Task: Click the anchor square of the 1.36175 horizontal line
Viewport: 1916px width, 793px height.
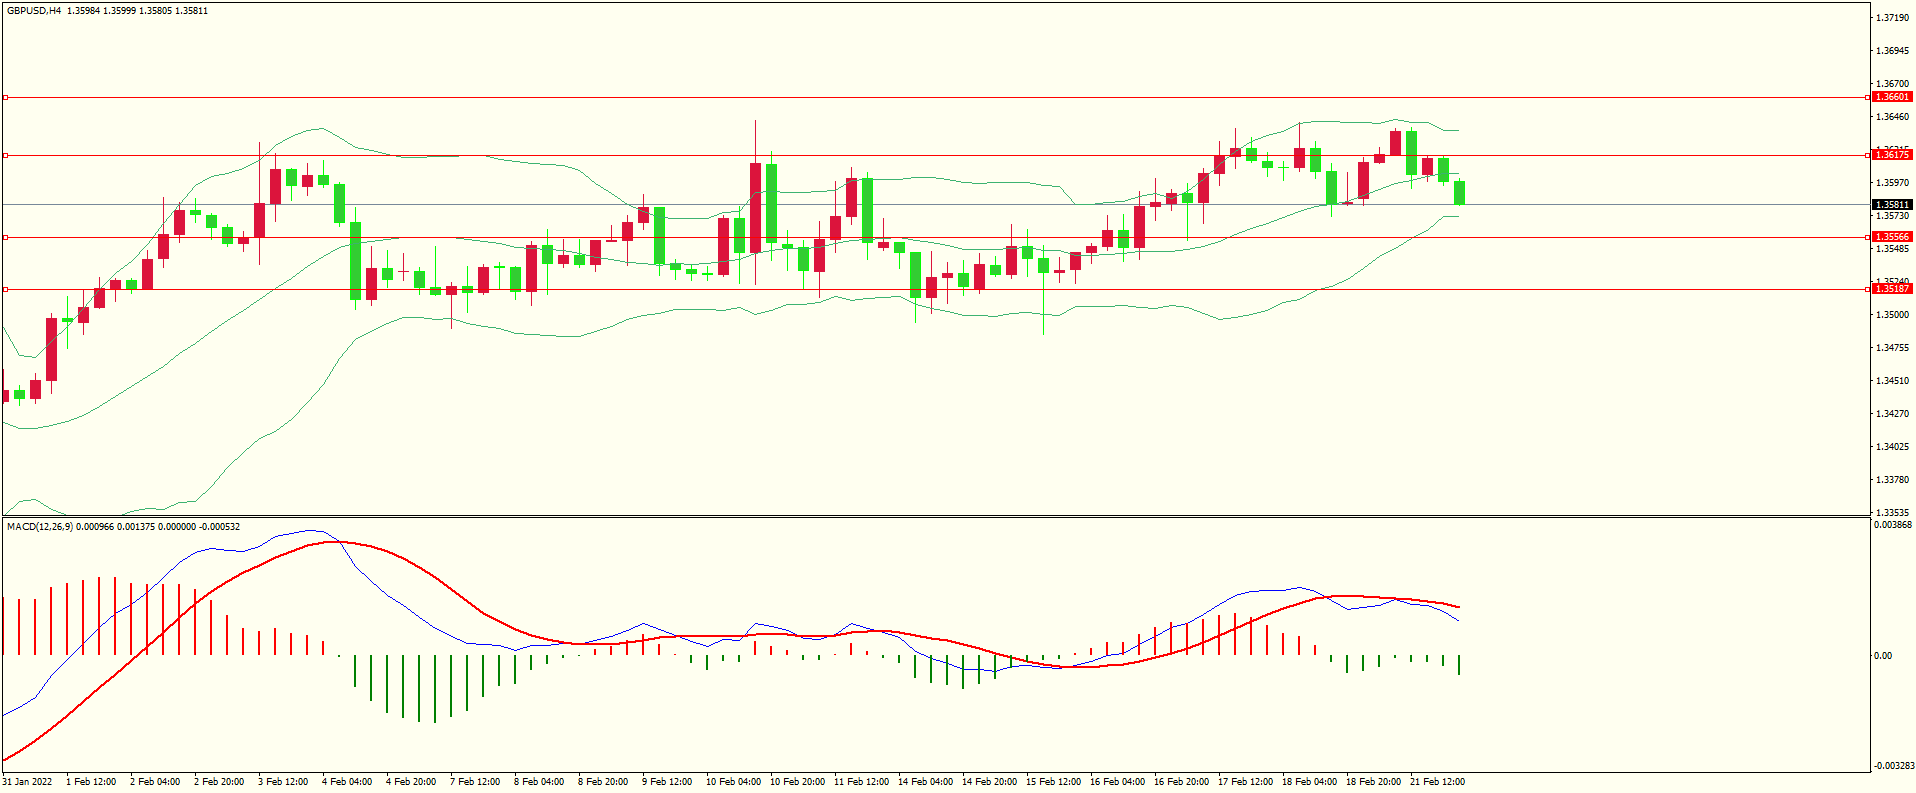Action: [x=5, y=155]
